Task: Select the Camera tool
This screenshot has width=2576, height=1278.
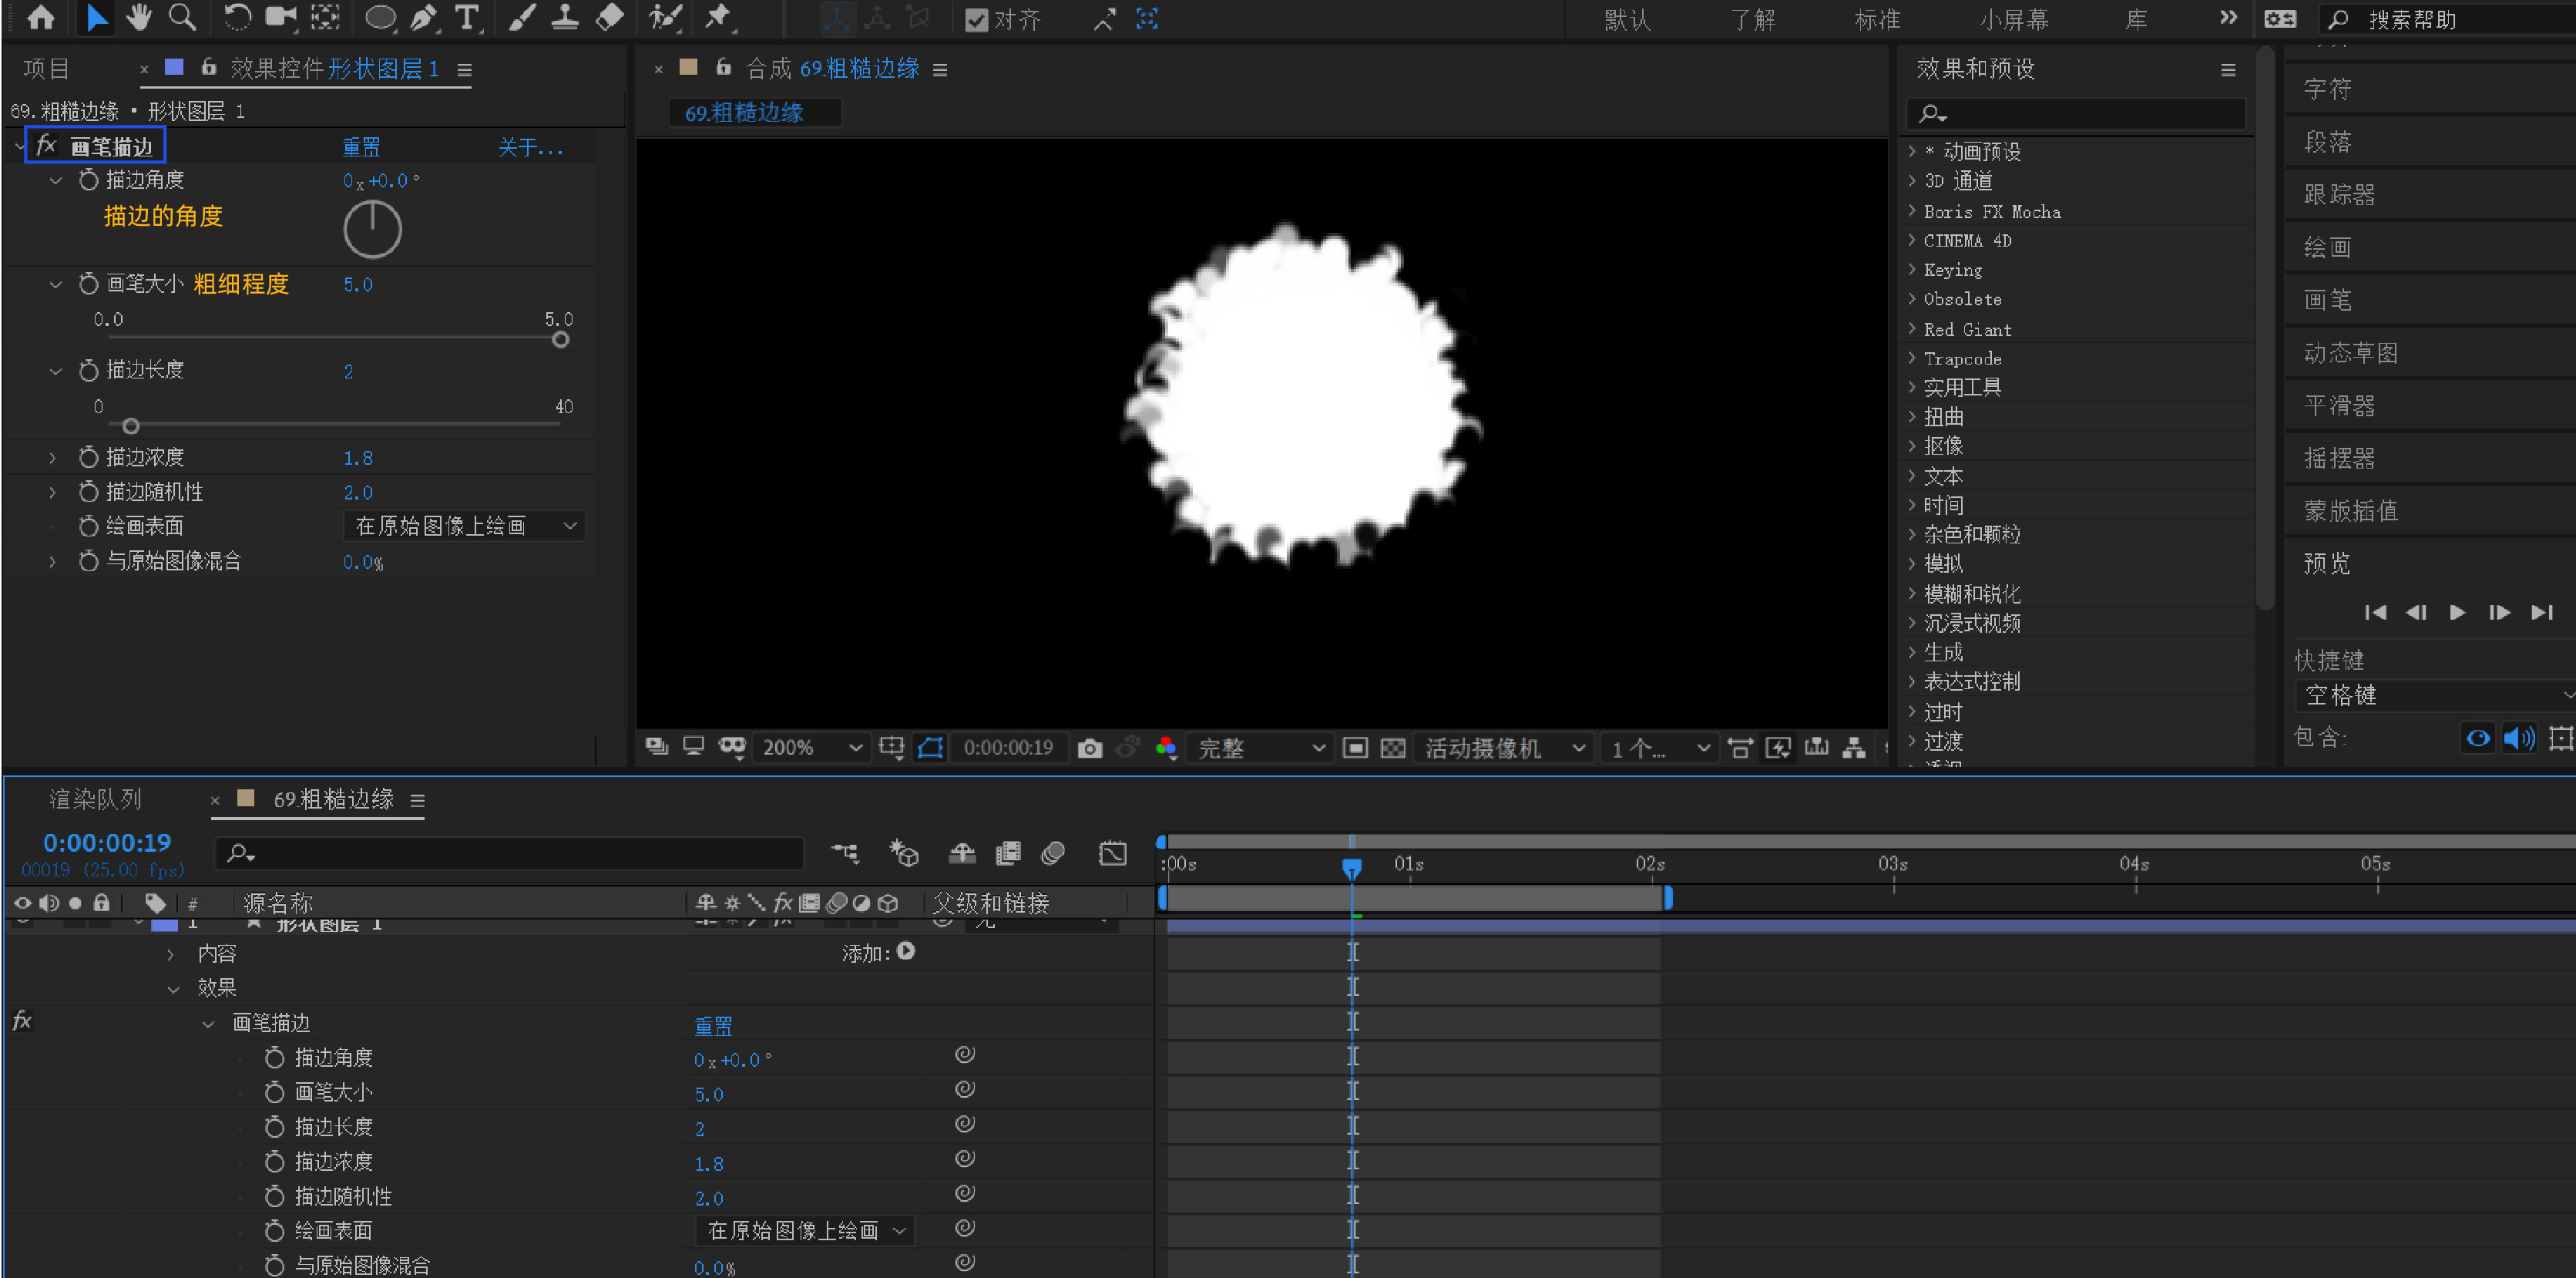Action: click(x=281, y=17)
